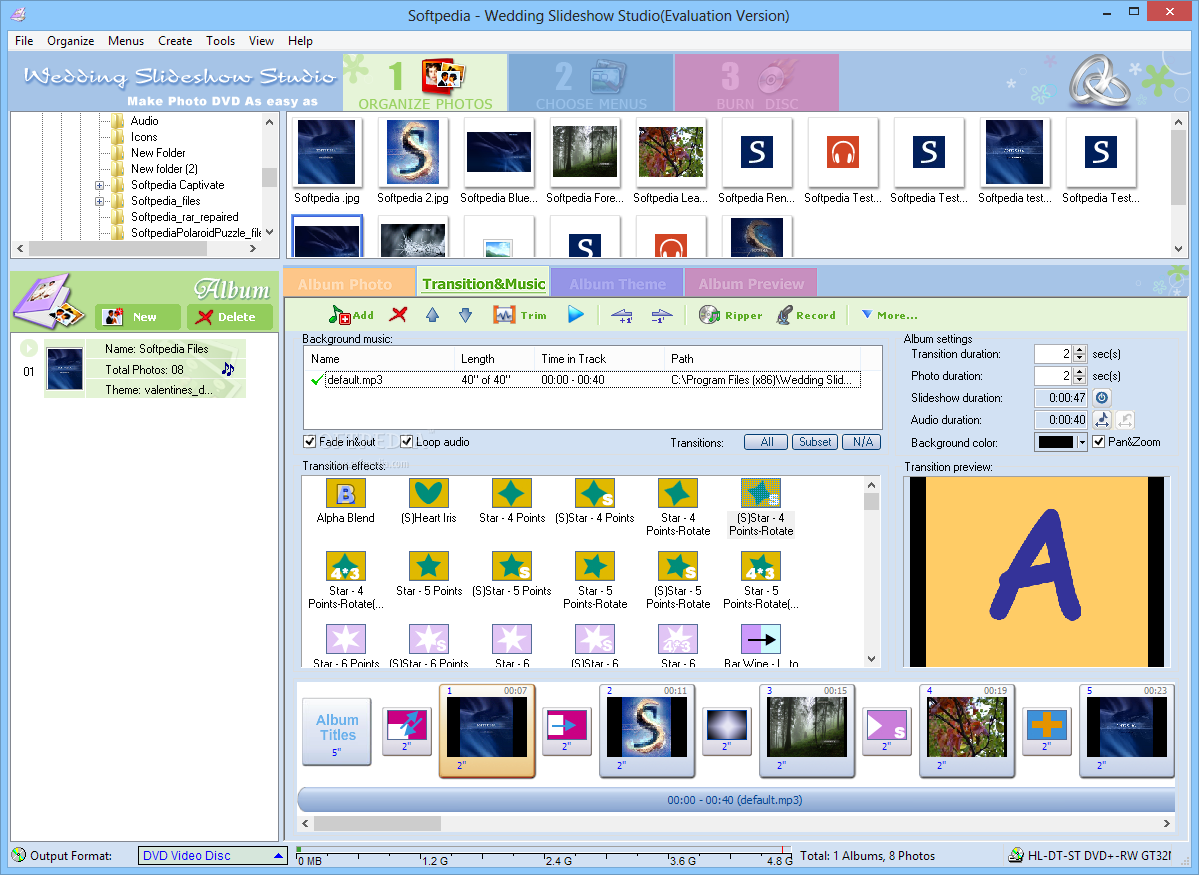The height and width of the screenshot is (875, 1199).
Task: Open the Record microphone tool
Action: coord(806,314)
